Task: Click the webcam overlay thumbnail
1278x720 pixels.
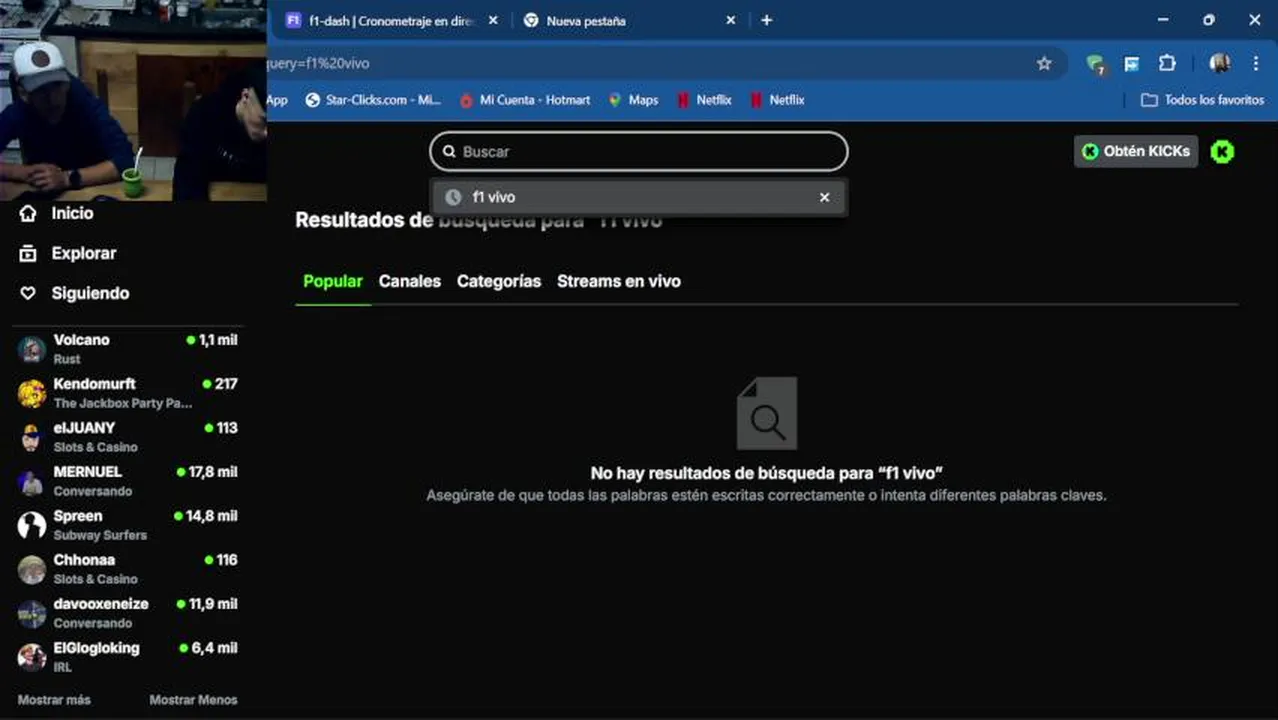Action: [133, 100]
